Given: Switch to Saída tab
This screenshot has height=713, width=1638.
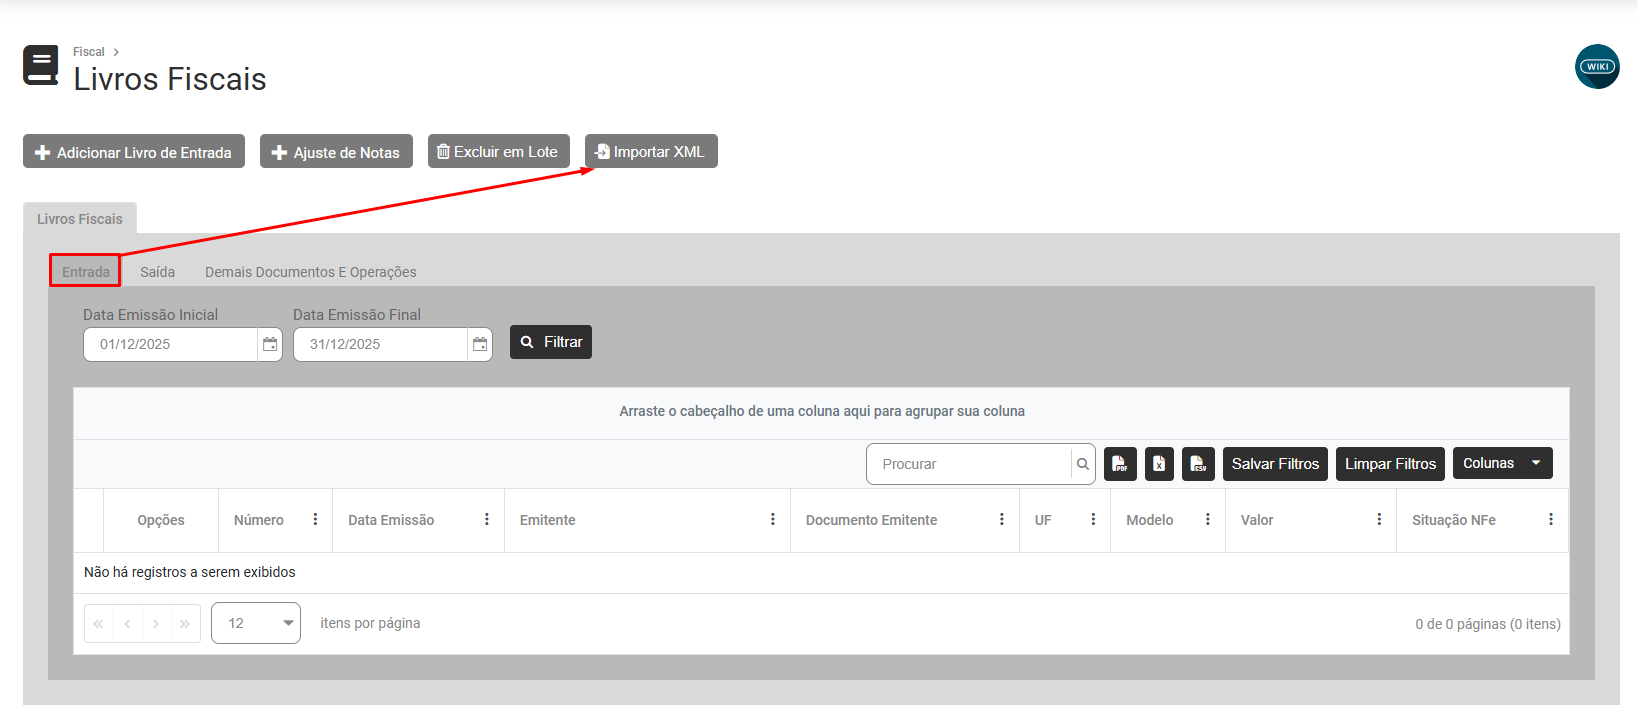Looking at the screenshot, I should pyautogui.click(x=157, y=272).
